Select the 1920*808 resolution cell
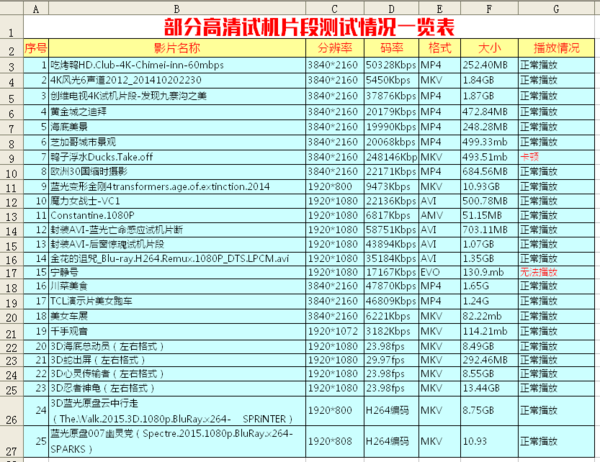The image size is (600, 462). 335,441
